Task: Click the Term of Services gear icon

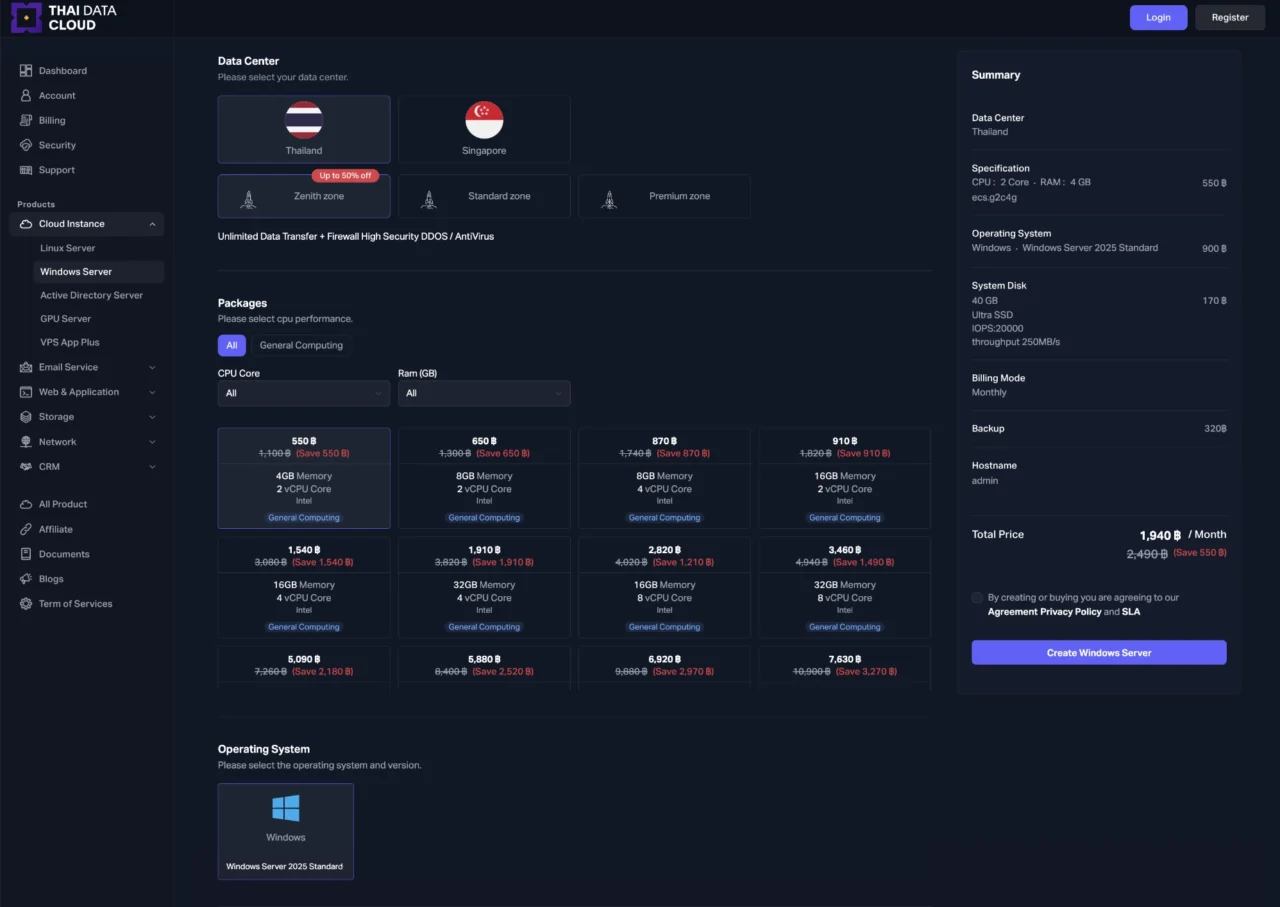Action: tap(26, 604)
